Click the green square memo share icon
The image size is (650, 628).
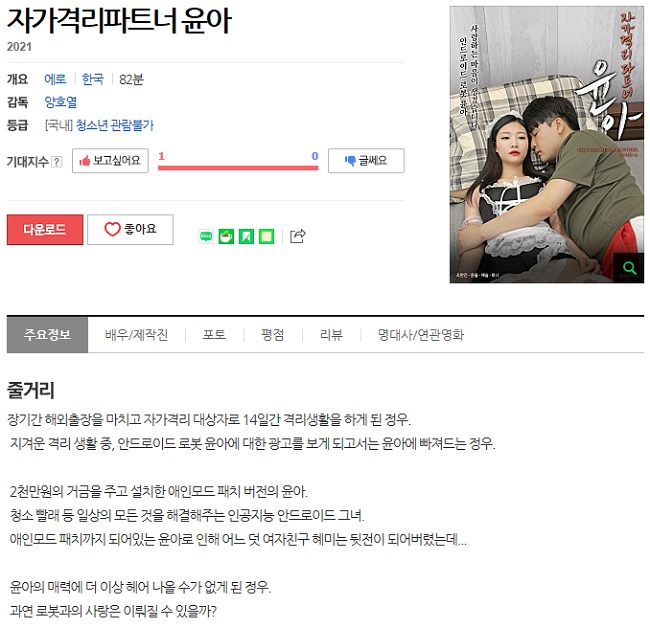(x=266, y=236)
